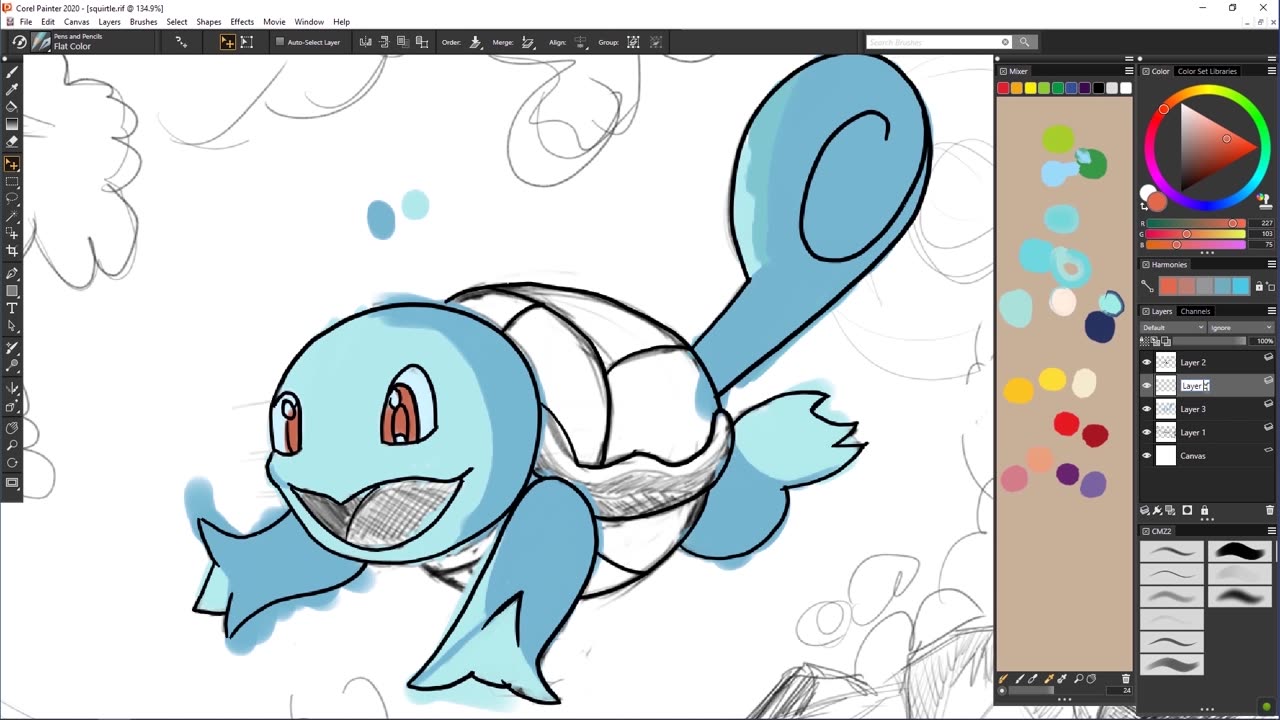Select the Eraser tool in the toolbox
The image size is (1280, 720).
tap(12, 141)
